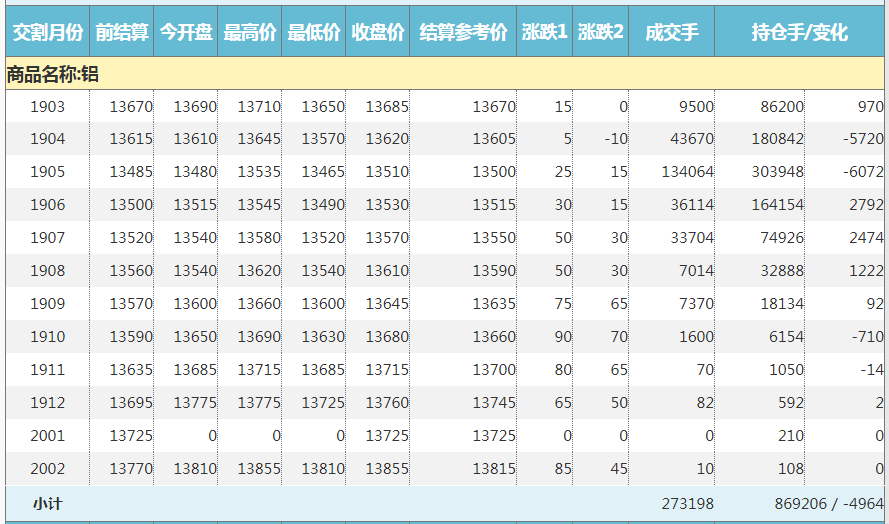Click the 持仓手/变化 column header
This screenshot has width=889, height=524.
tap(800, 33)
